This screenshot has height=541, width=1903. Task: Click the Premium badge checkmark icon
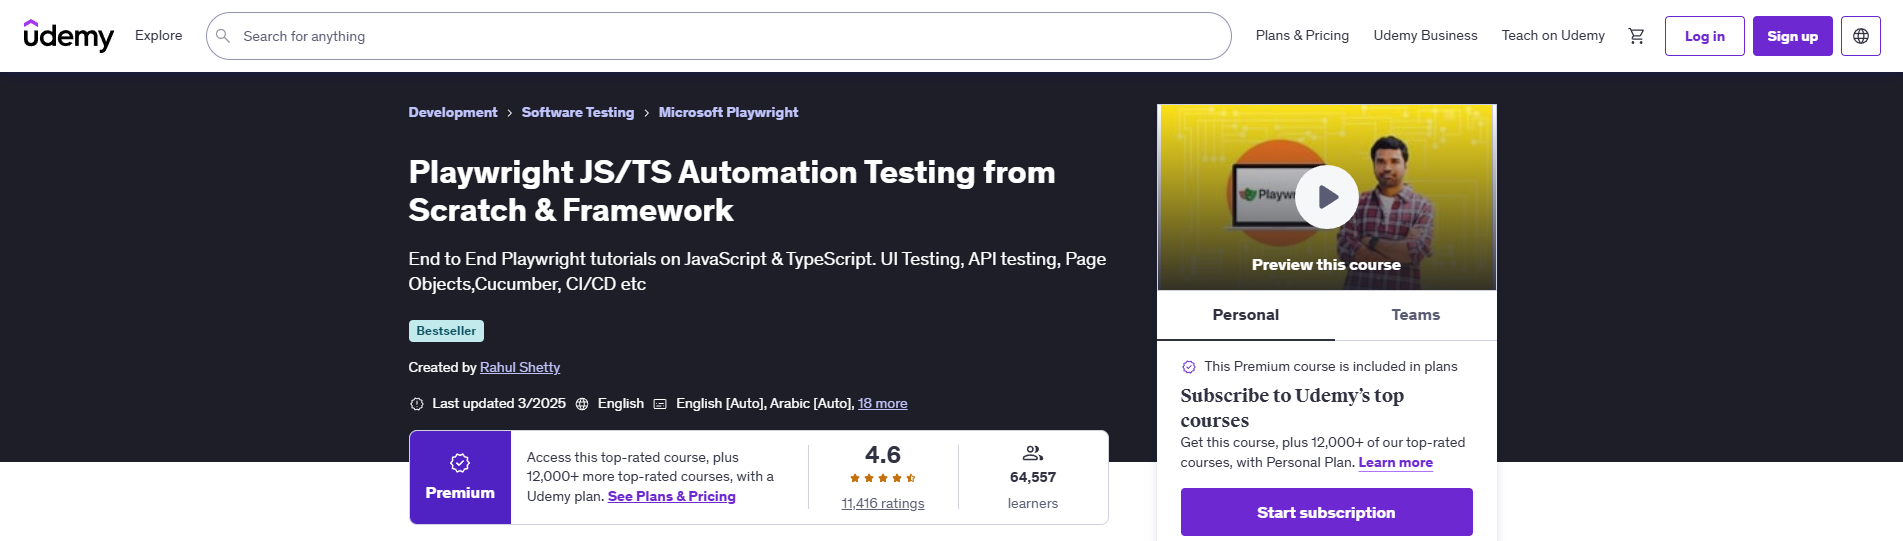click(x=460, y=463)
